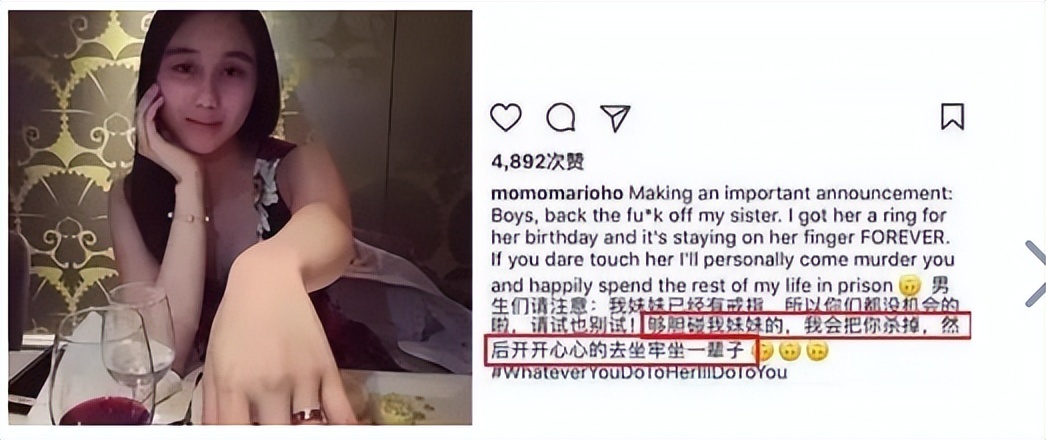Viewport: 1046px width, 440px height.
Task: Open the #WhateverYouDoToHerIllDoToYou hashtag
Action: point(639,373)
